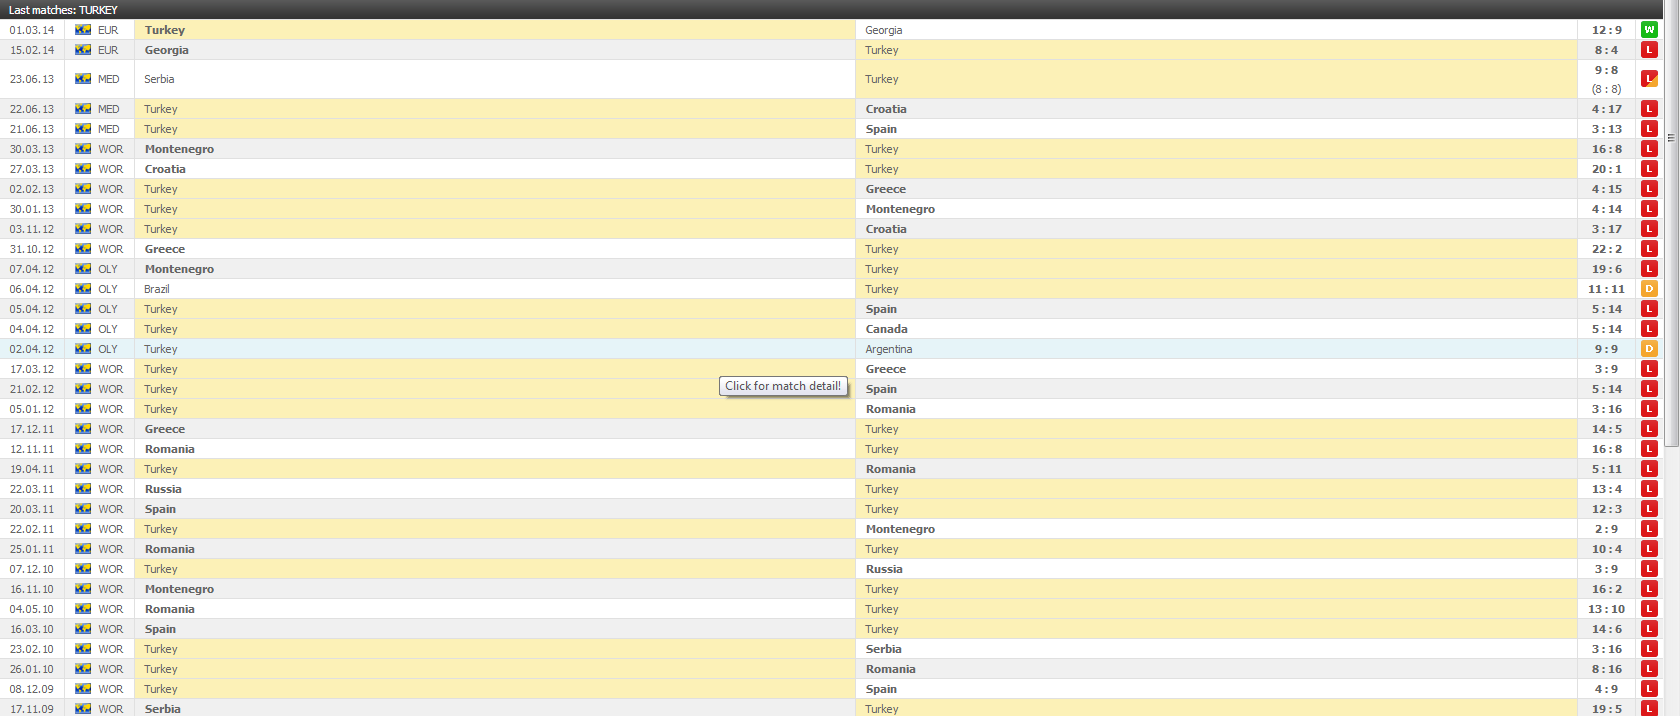The width and height of the screenshot is (1680, 716).
Task: Select Romania in the 05.01.12 row
Action: pyautogui.click(x=891, y=409)
